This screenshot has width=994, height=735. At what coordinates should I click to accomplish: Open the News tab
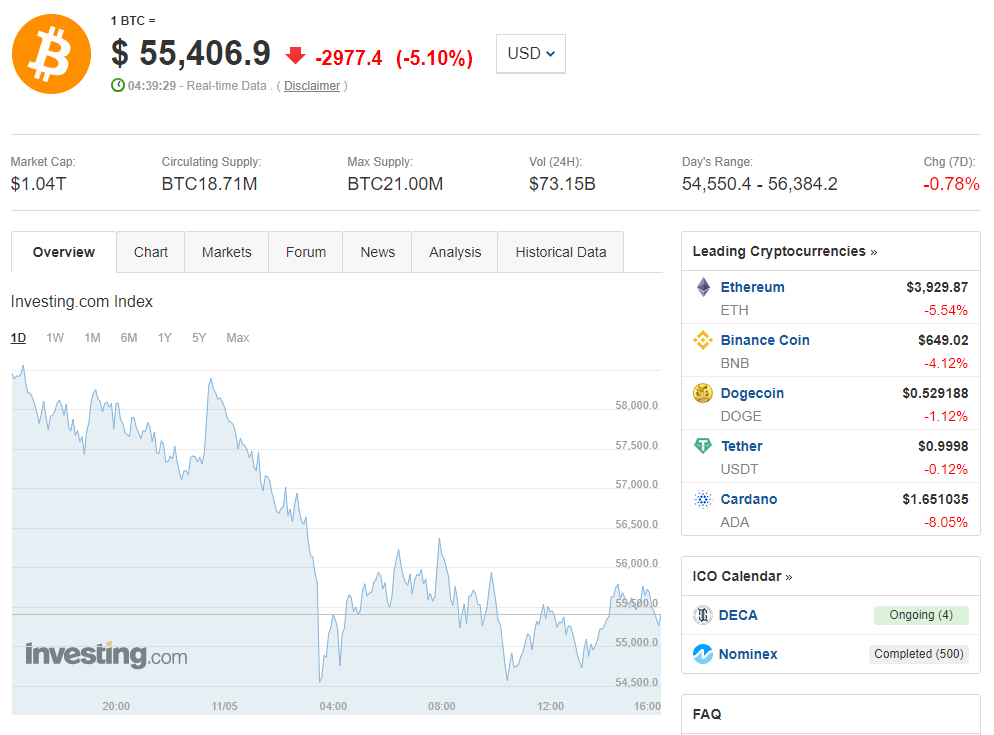point(377,252)
